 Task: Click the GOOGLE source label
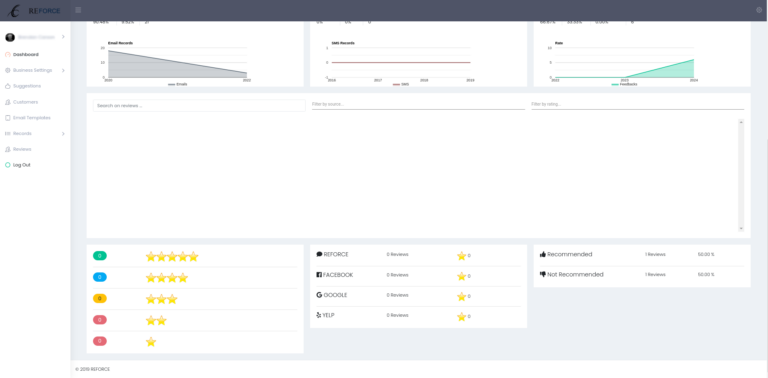[336, 295]
